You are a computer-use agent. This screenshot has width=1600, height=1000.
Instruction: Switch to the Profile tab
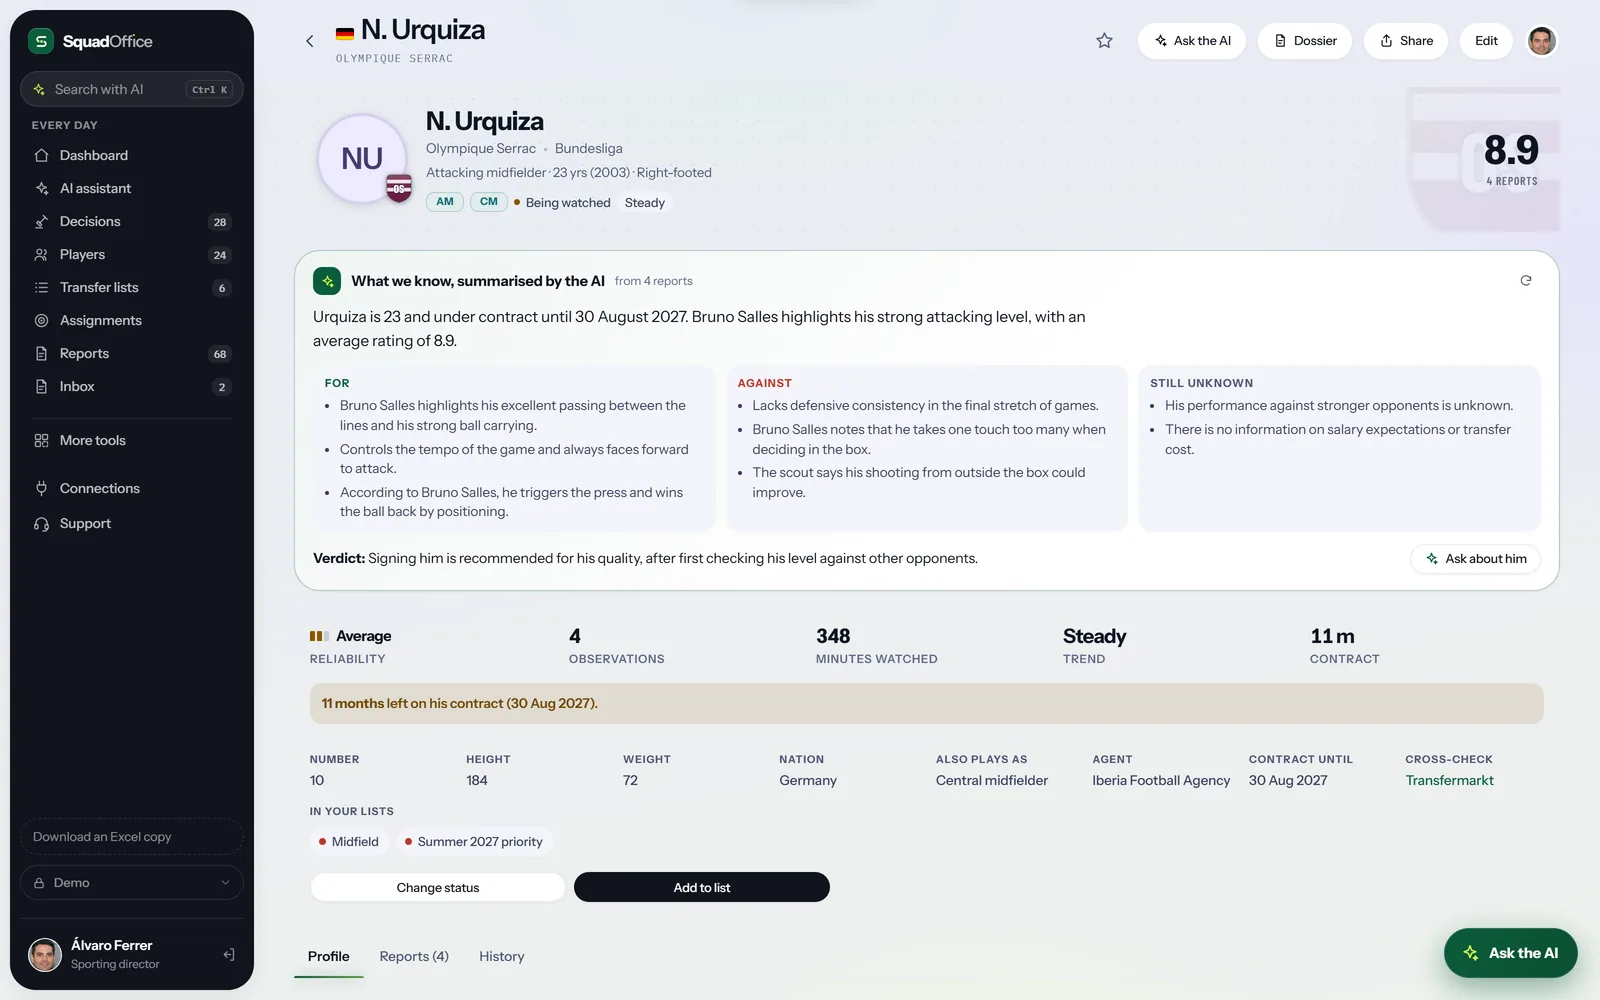(328, 957)
